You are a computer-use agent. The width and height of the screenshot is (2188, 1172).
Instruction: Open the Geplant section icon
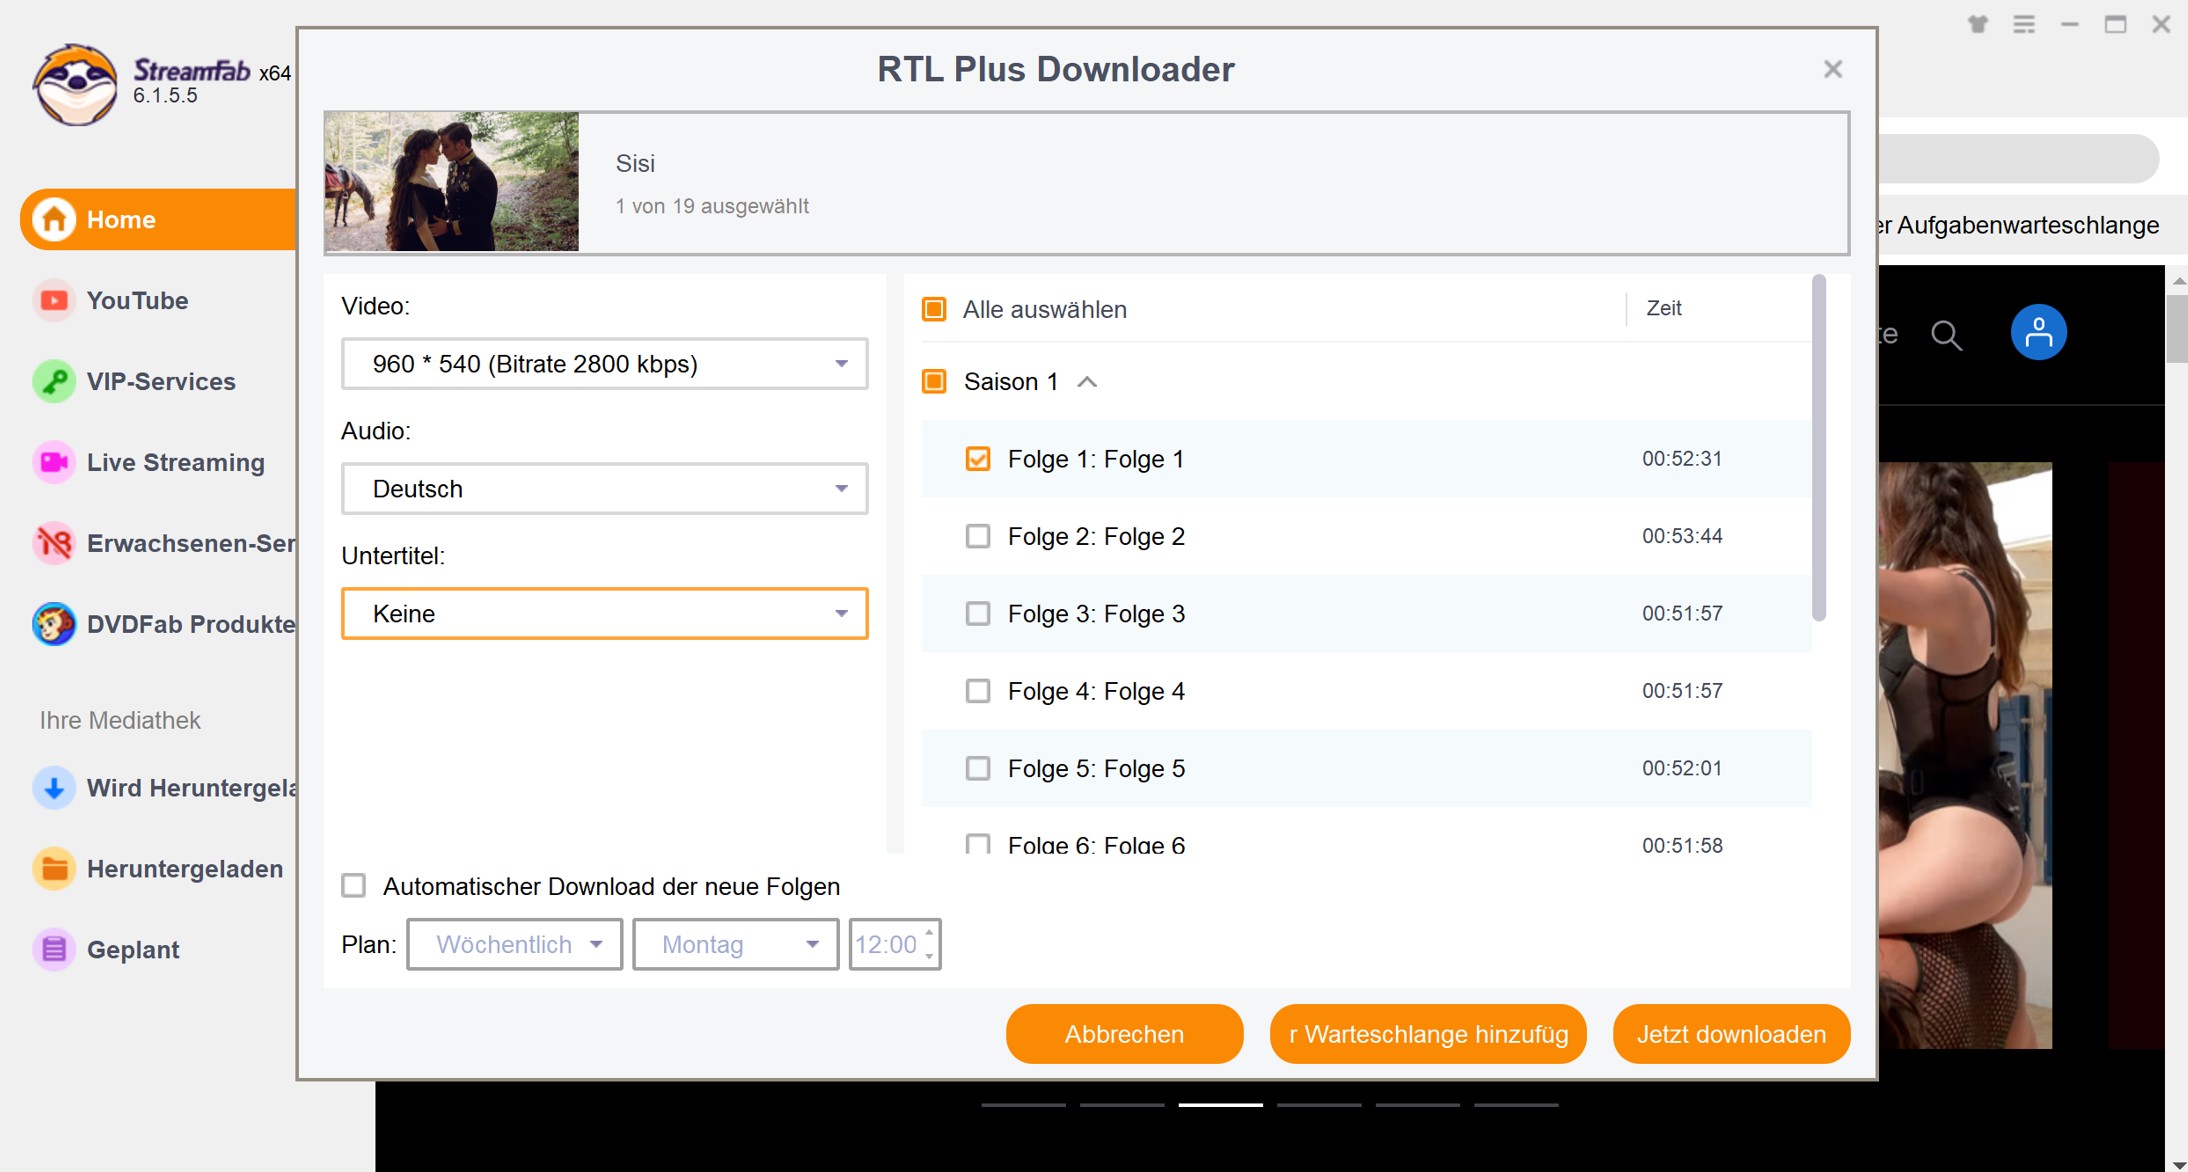pos(52,949)
